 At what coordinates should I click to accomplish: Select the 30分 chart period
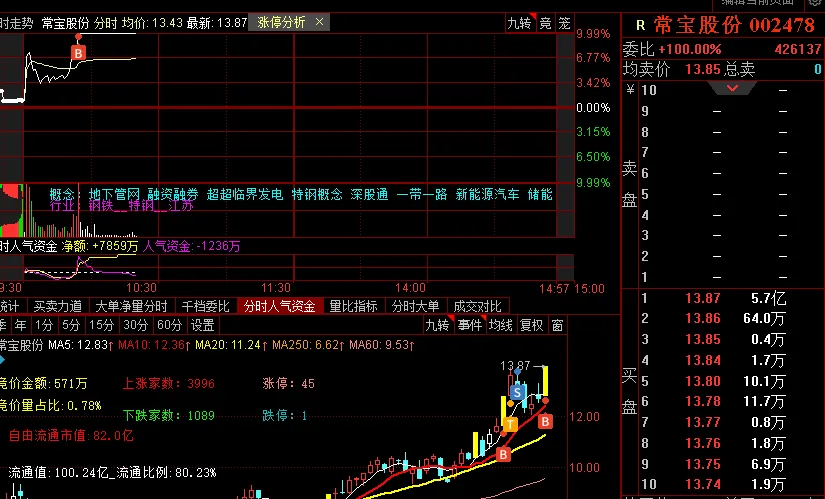136,325
